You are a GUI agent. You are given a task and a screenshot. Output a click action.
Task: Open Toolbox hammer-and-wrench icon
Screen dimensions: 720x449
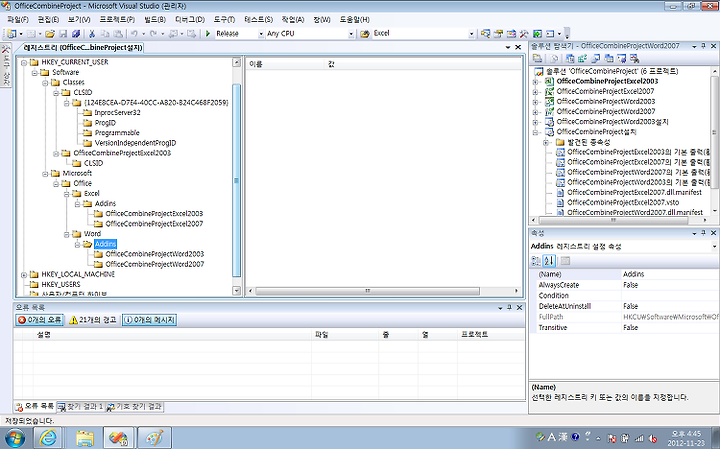(524, 34)
